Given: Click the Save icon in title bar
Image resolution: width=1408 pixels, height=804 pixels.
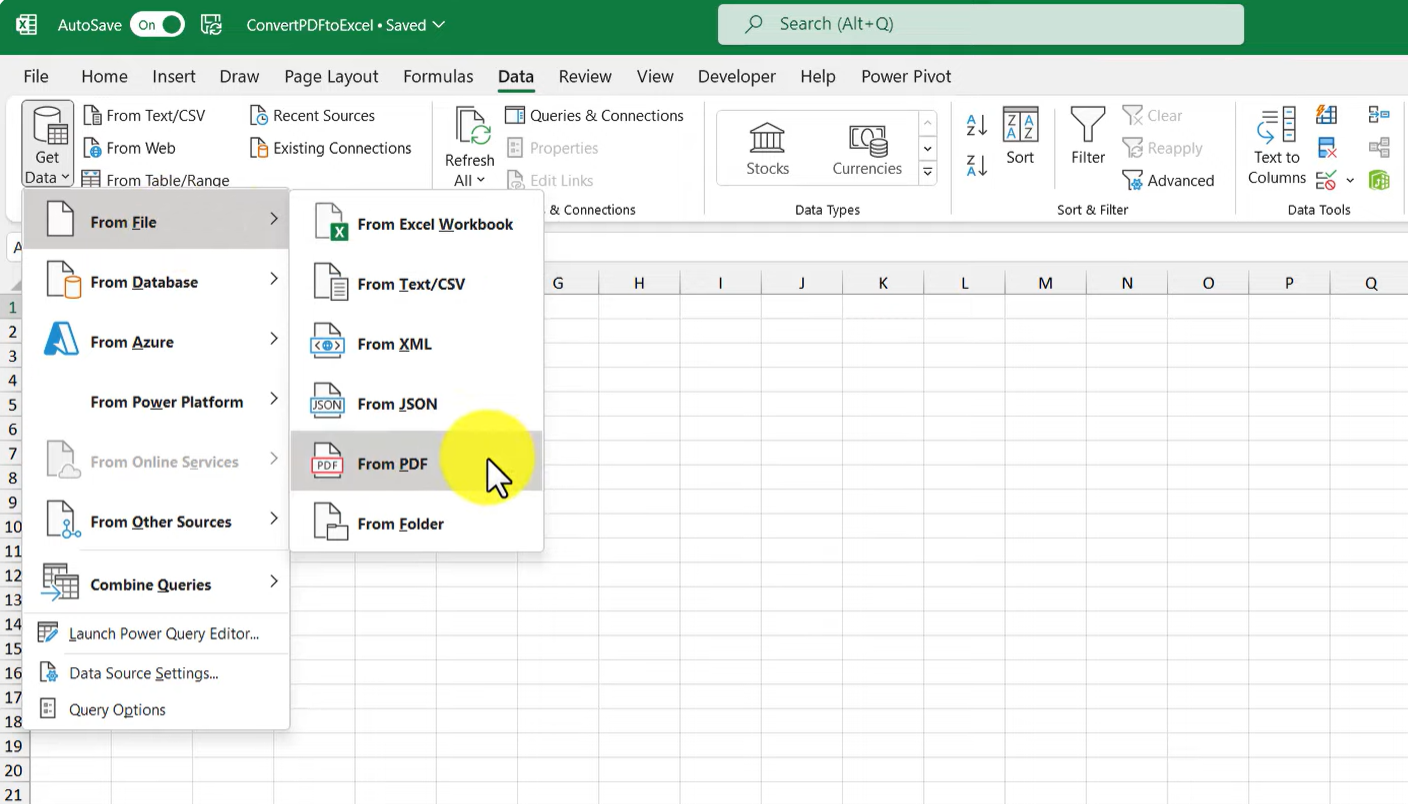Looking at the screenshot, I should pos(211,25).
